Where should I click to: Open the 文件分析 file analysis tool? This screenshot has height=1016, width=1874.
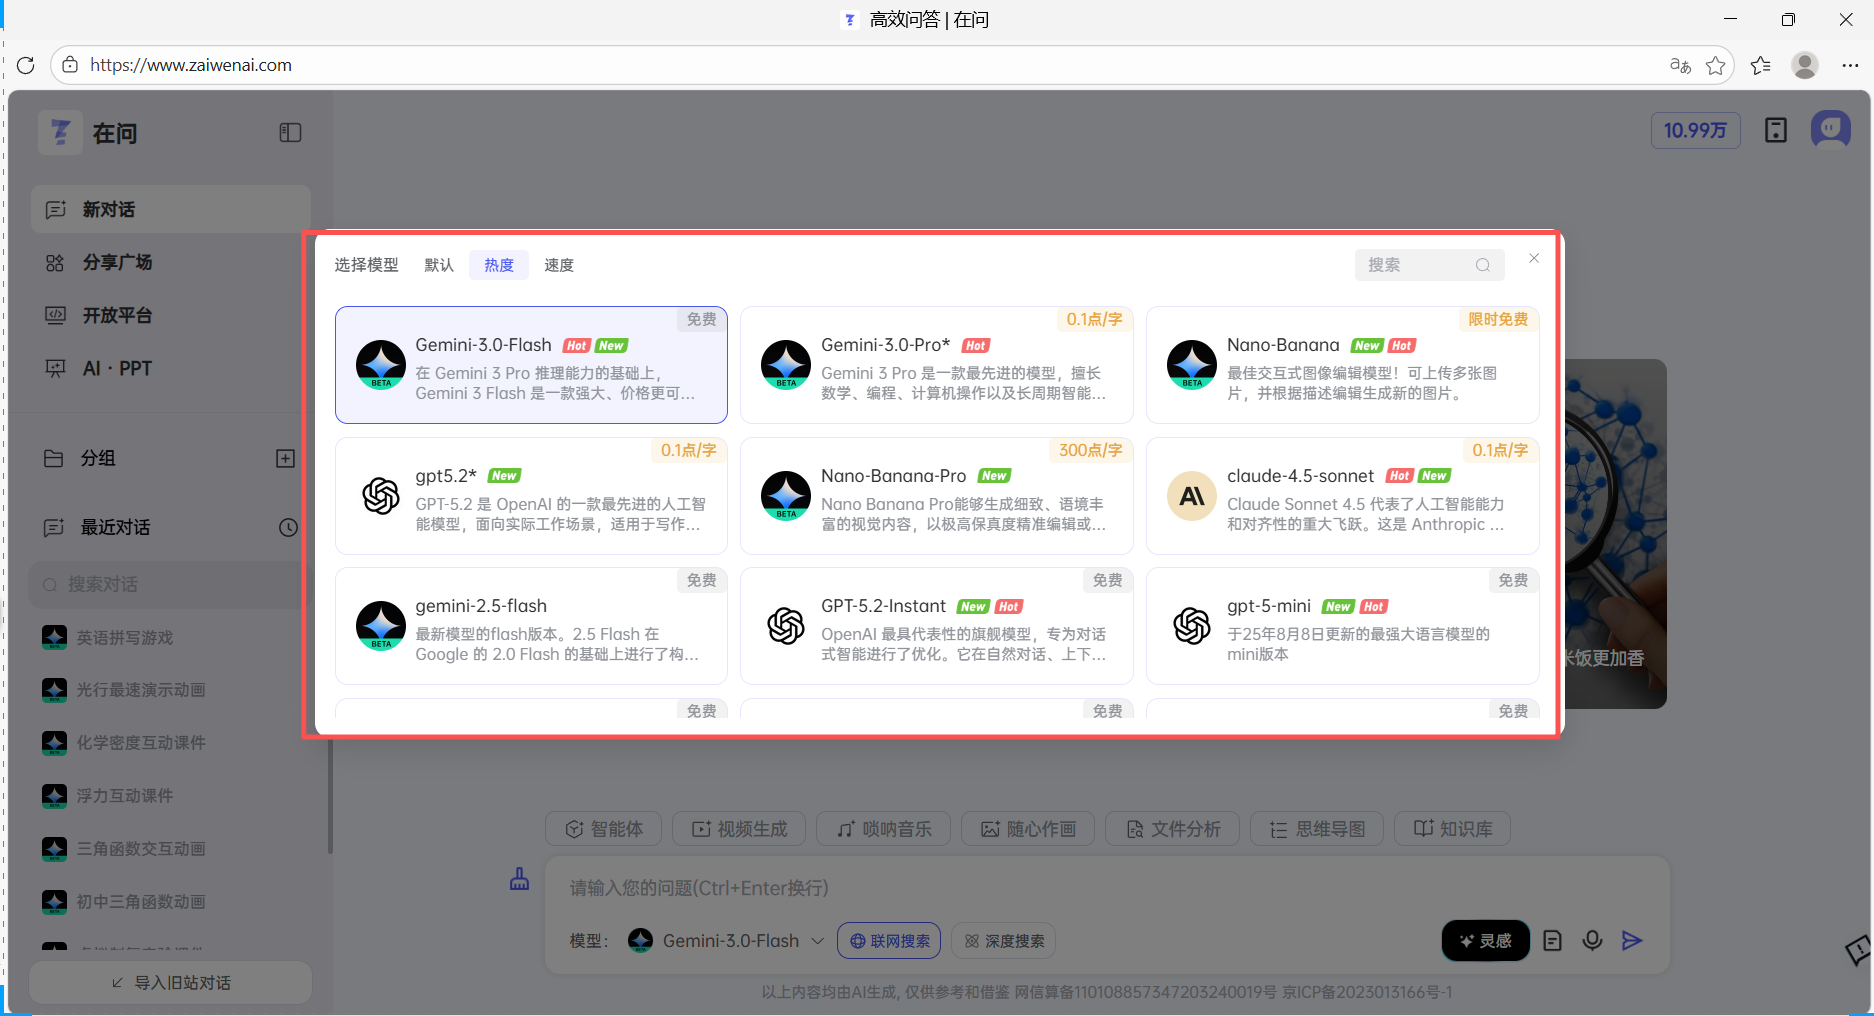click(x=1171, y=828)
